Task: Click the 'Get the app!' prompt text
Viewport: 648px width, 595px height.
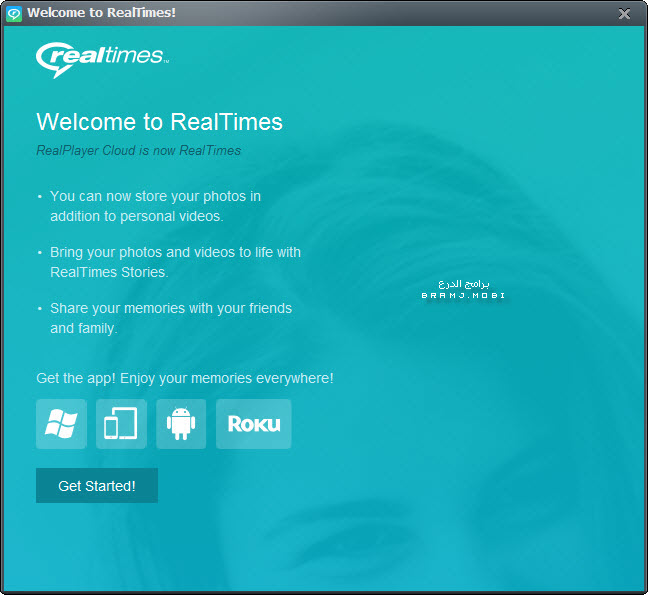Action: tap(184, 378)
